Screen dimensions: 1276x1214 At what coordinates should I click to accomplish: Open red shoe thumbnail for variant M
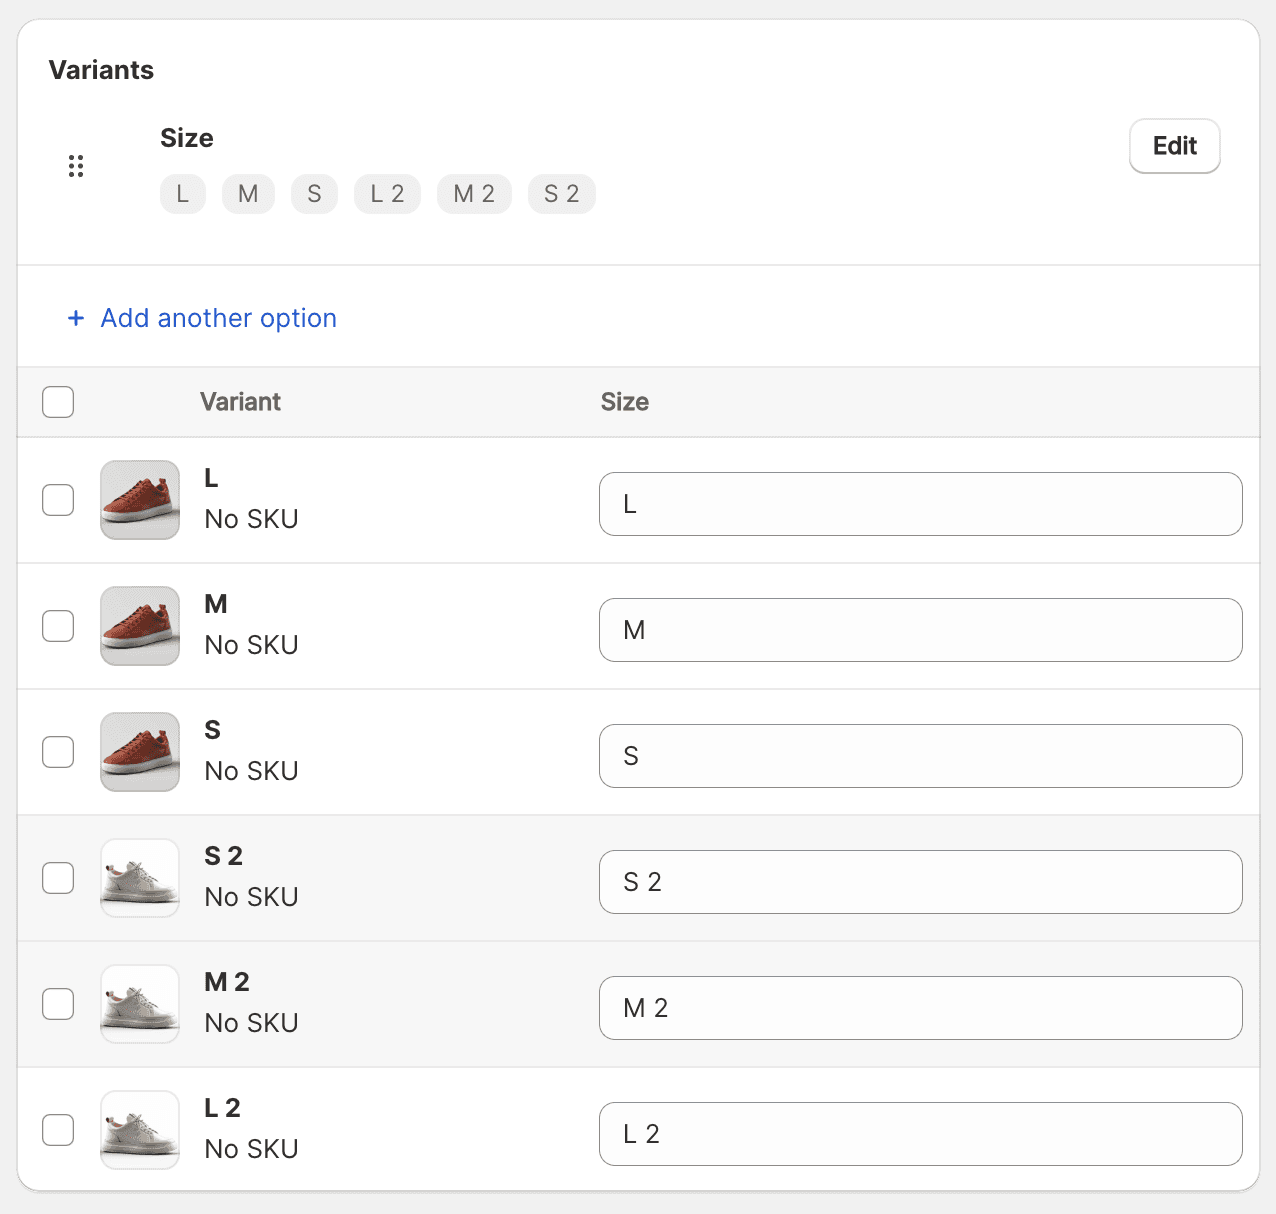pos(140,626)
